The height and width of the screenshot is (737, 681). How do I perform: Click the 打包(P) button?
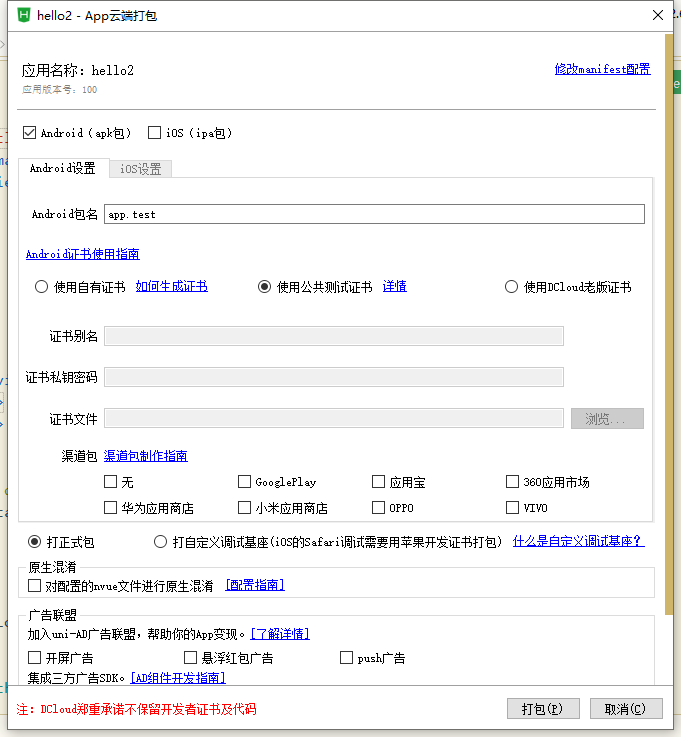tap(543, 708)
